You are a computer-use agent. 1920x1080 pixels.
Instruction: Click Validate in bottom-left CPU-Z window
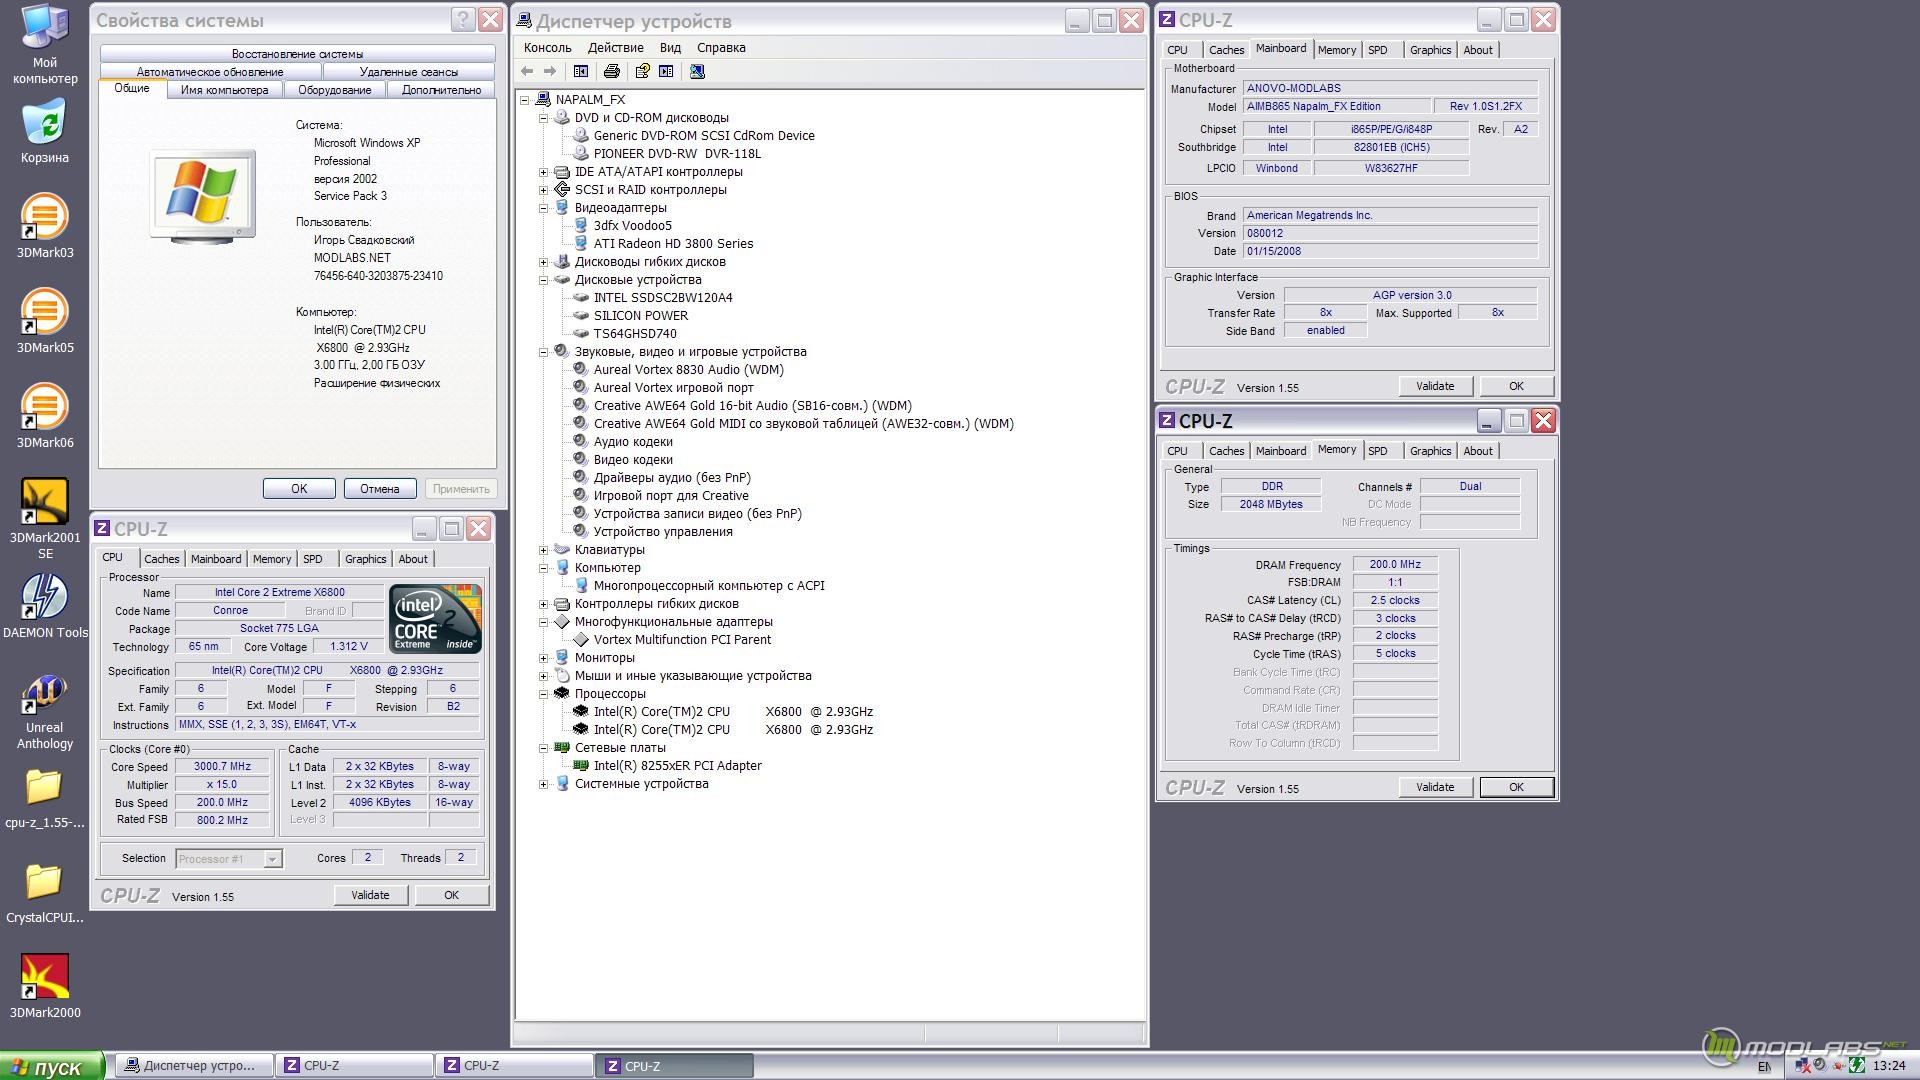coord(370,895)
